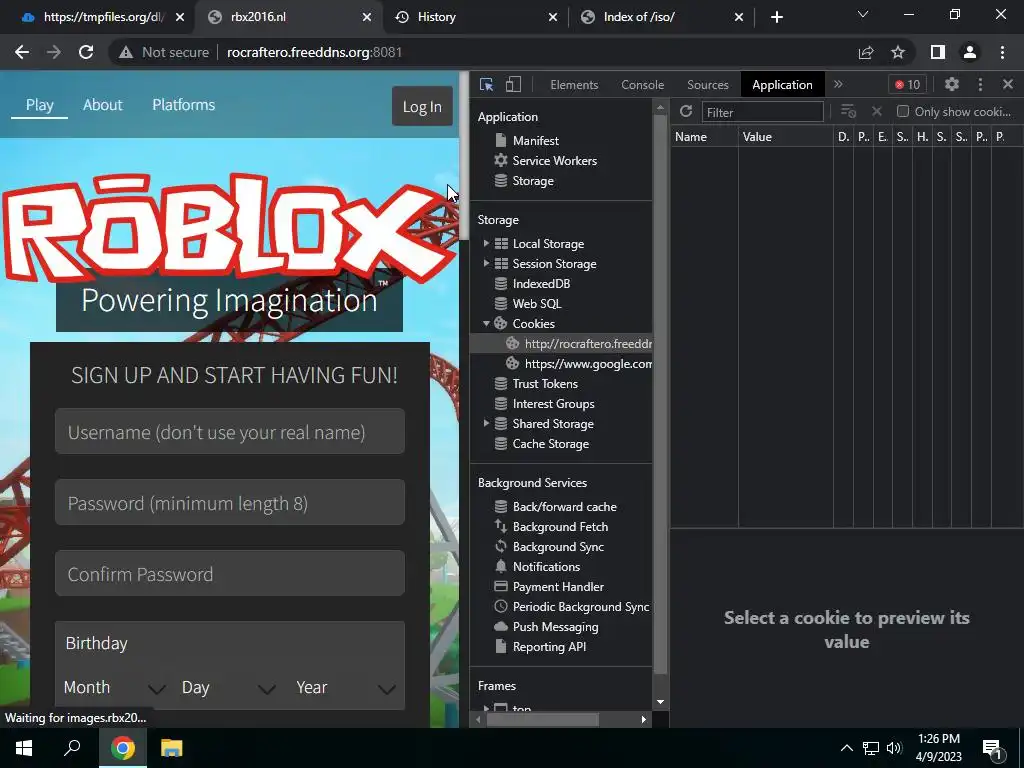Click the red error count badge
Viewport: 1024px width, 768px height.
click(x=907, y=84)
